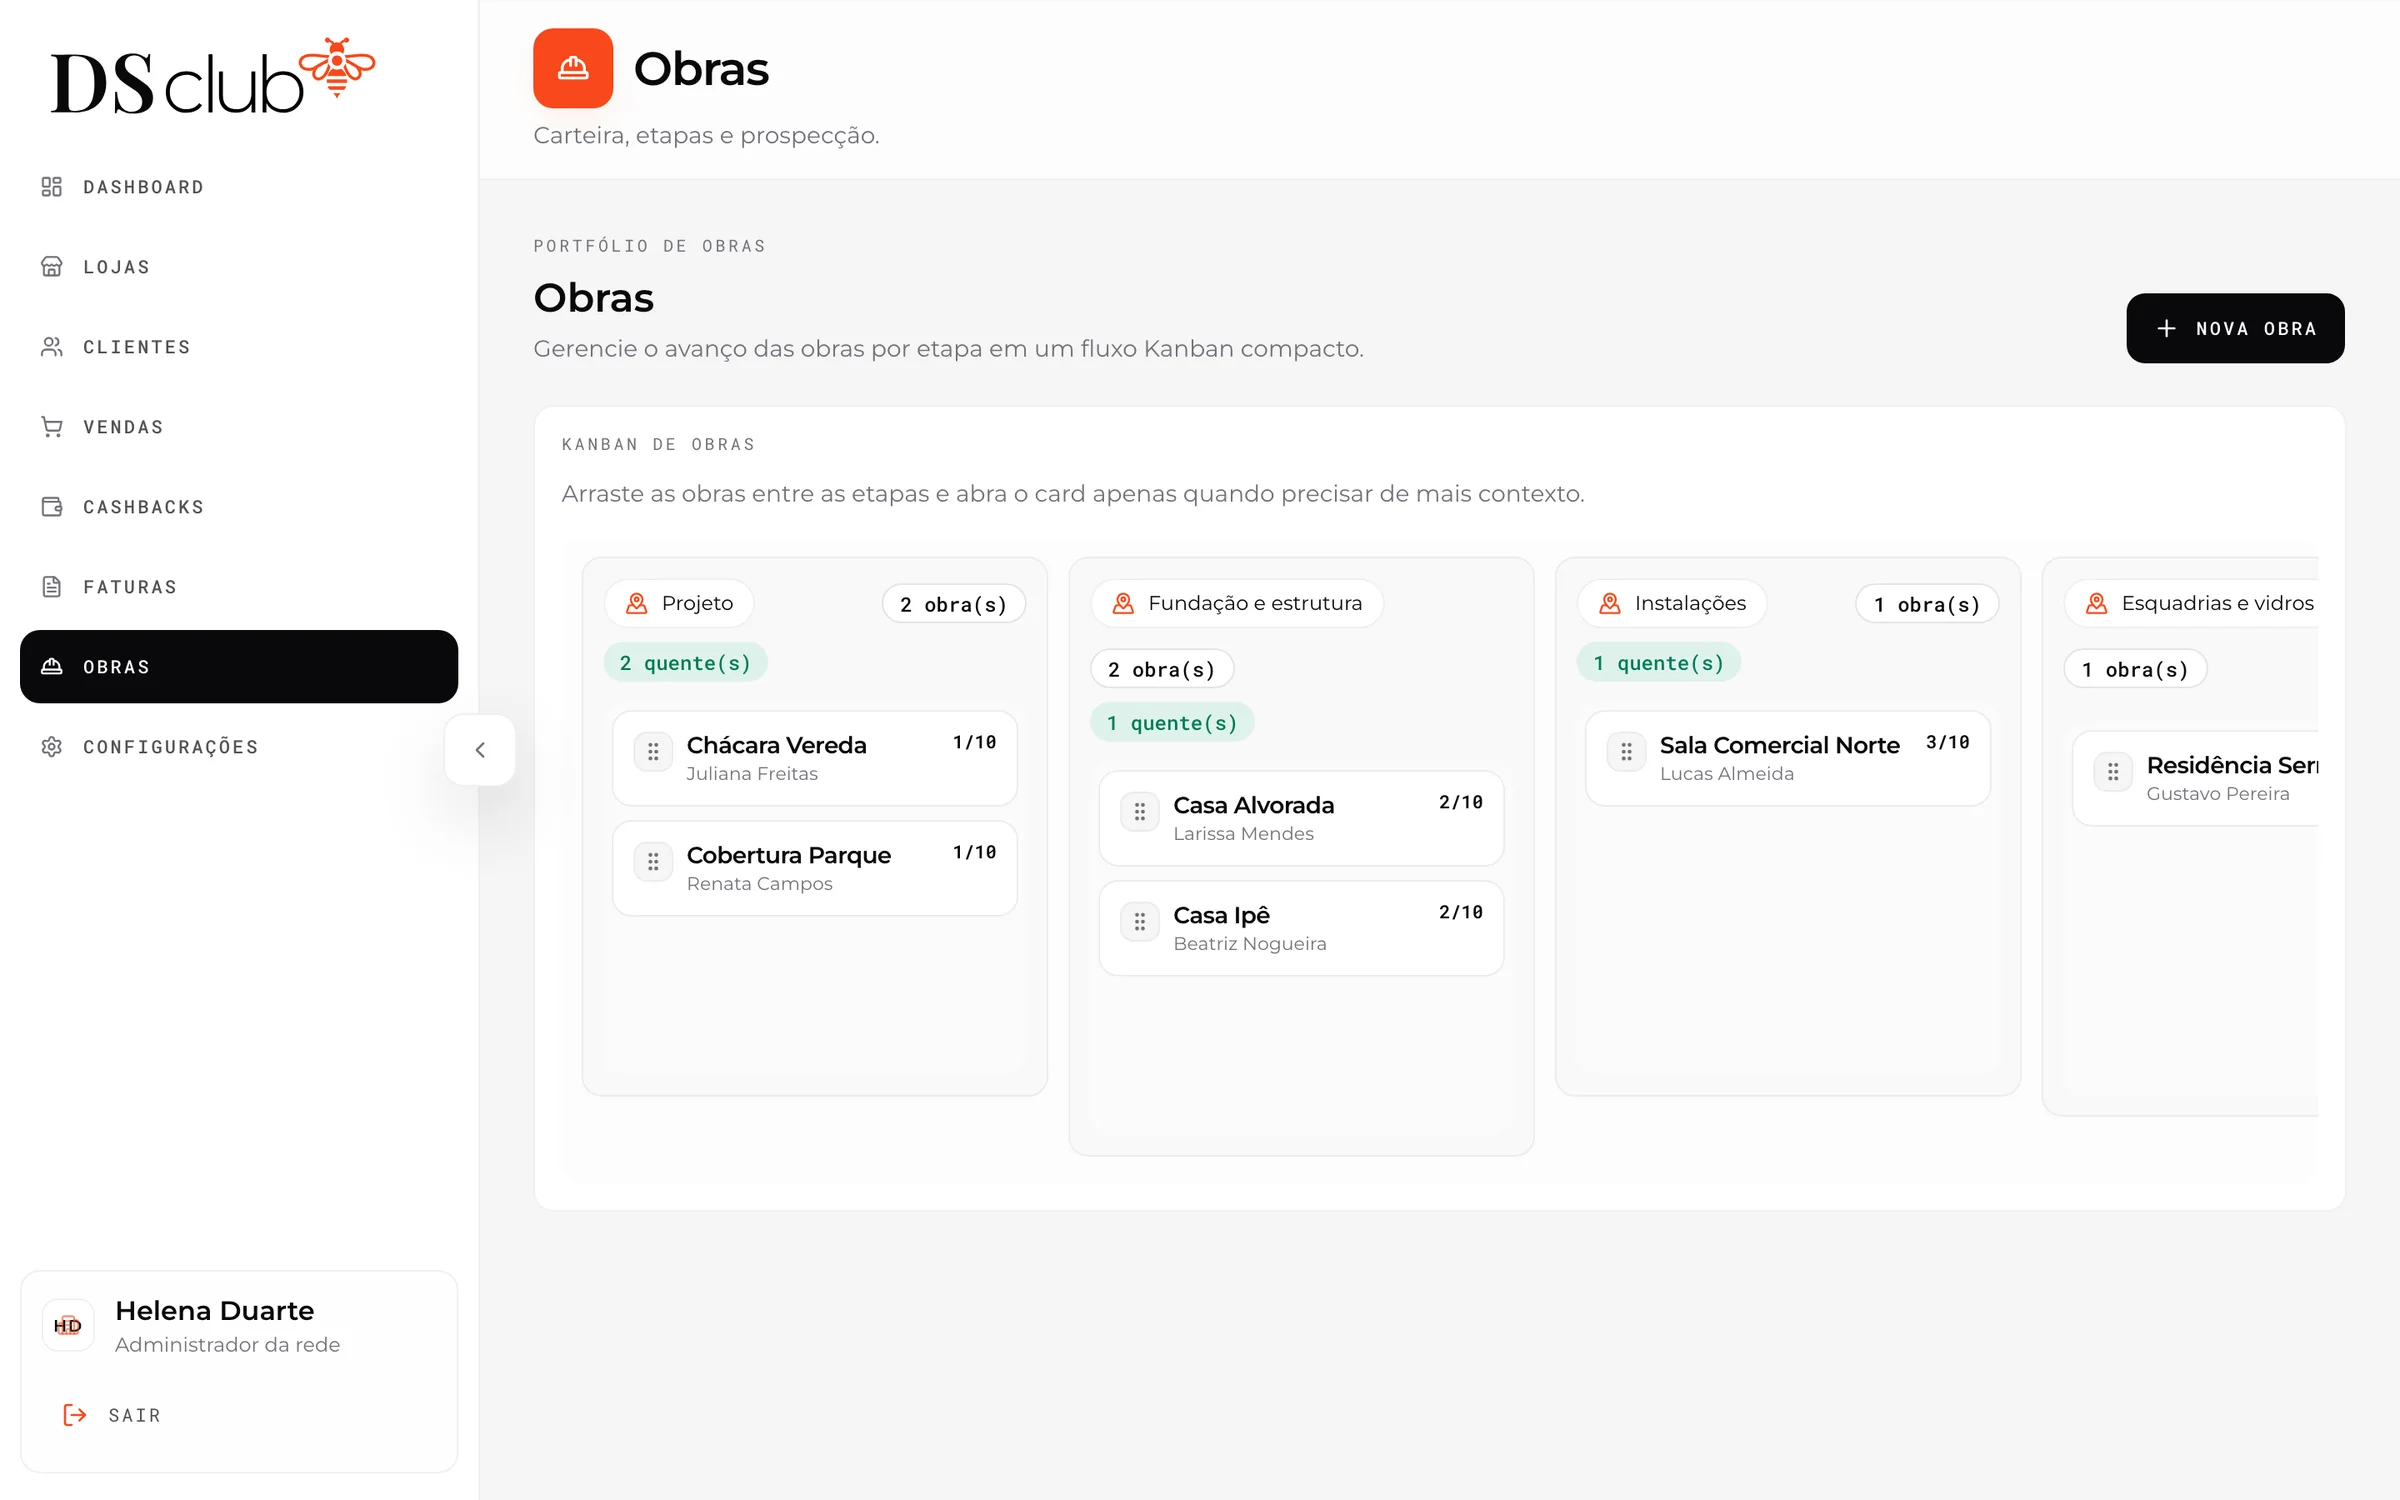Open the Casa Alvorada card title
This screenshot has height=1500, width=2400.
click(x=1254, y=805)
